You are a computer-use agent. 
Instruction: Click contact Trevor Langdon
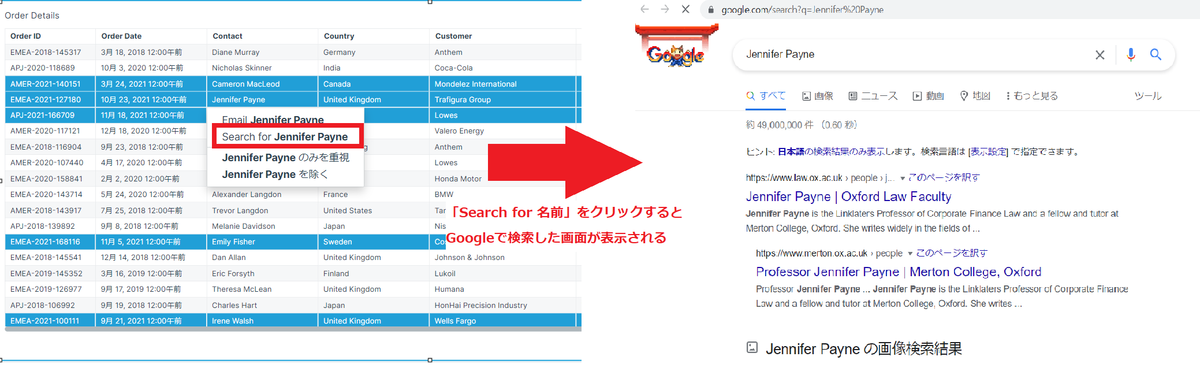pos(240,210)
